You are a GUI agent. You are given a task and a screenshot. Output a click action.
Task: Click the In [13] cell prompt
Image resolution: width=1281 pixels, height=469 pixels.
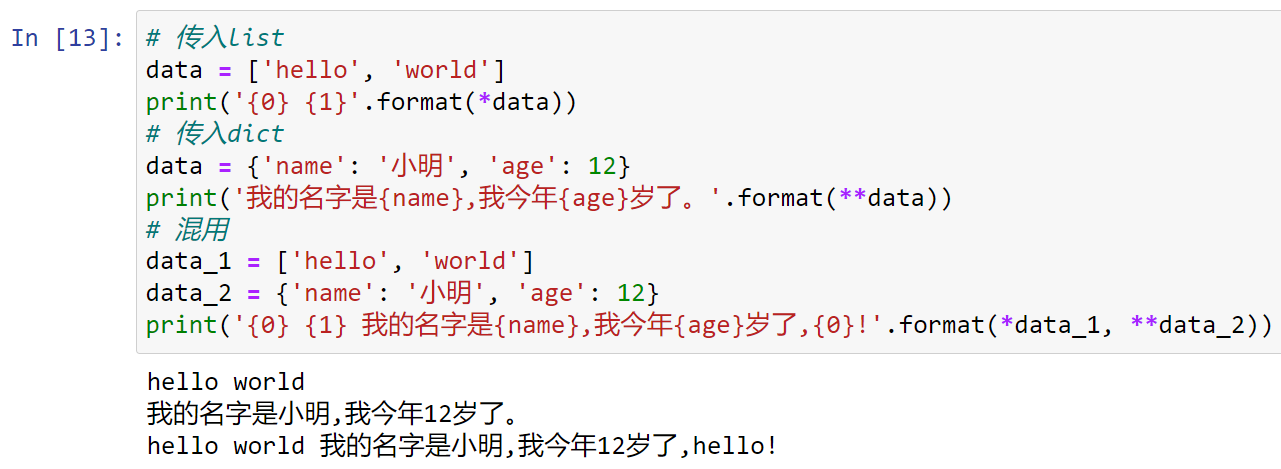pyautogui.click(x=68, y=38)
